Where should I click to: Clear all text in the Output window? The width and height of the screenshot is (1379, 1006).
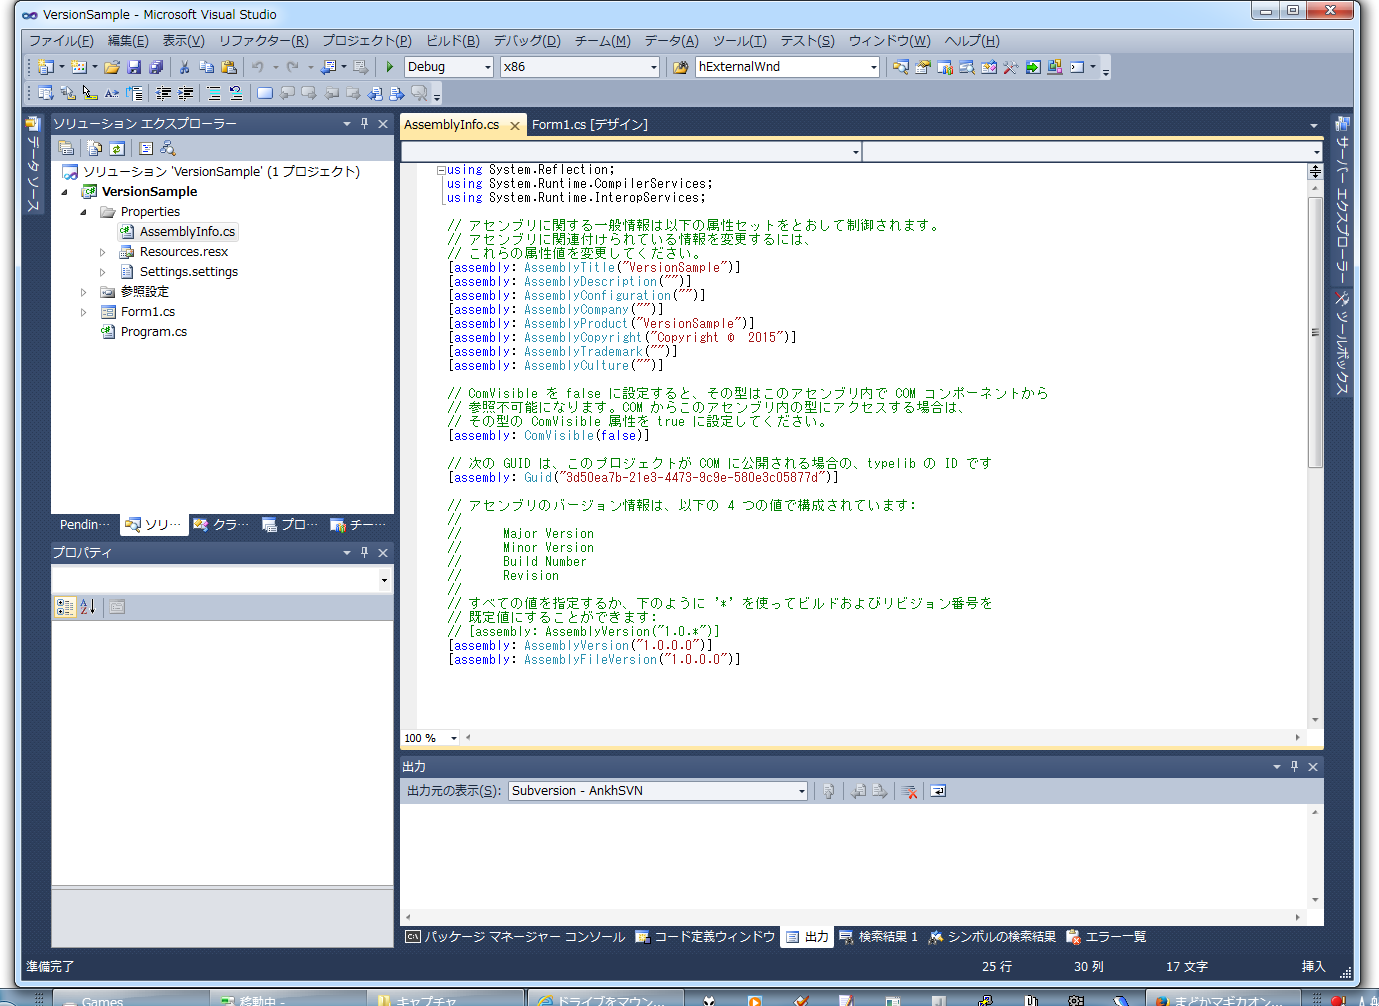pos(909,791)
